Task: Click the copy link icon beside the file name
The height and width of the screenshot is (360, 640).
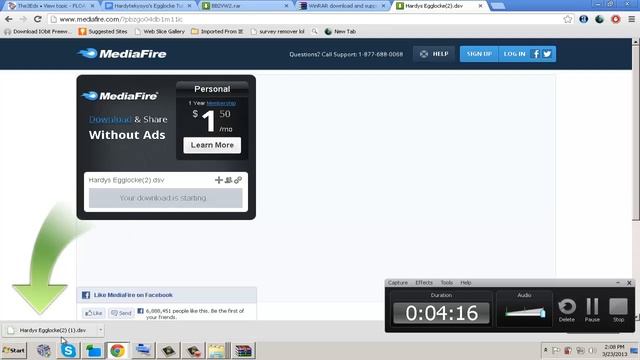Action: (238, 180)
